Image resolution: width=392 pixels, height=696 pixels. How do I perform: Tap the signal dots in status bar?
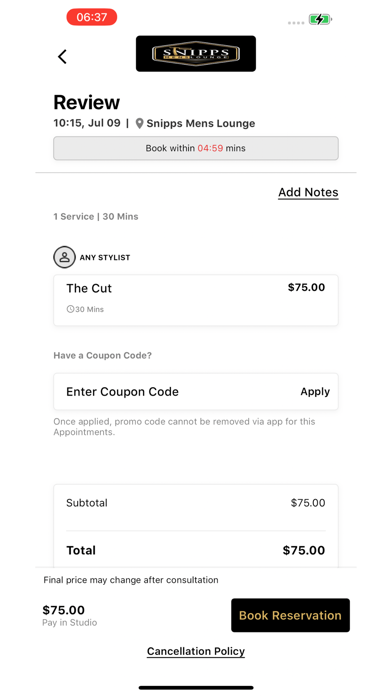[x=296, y=23]
